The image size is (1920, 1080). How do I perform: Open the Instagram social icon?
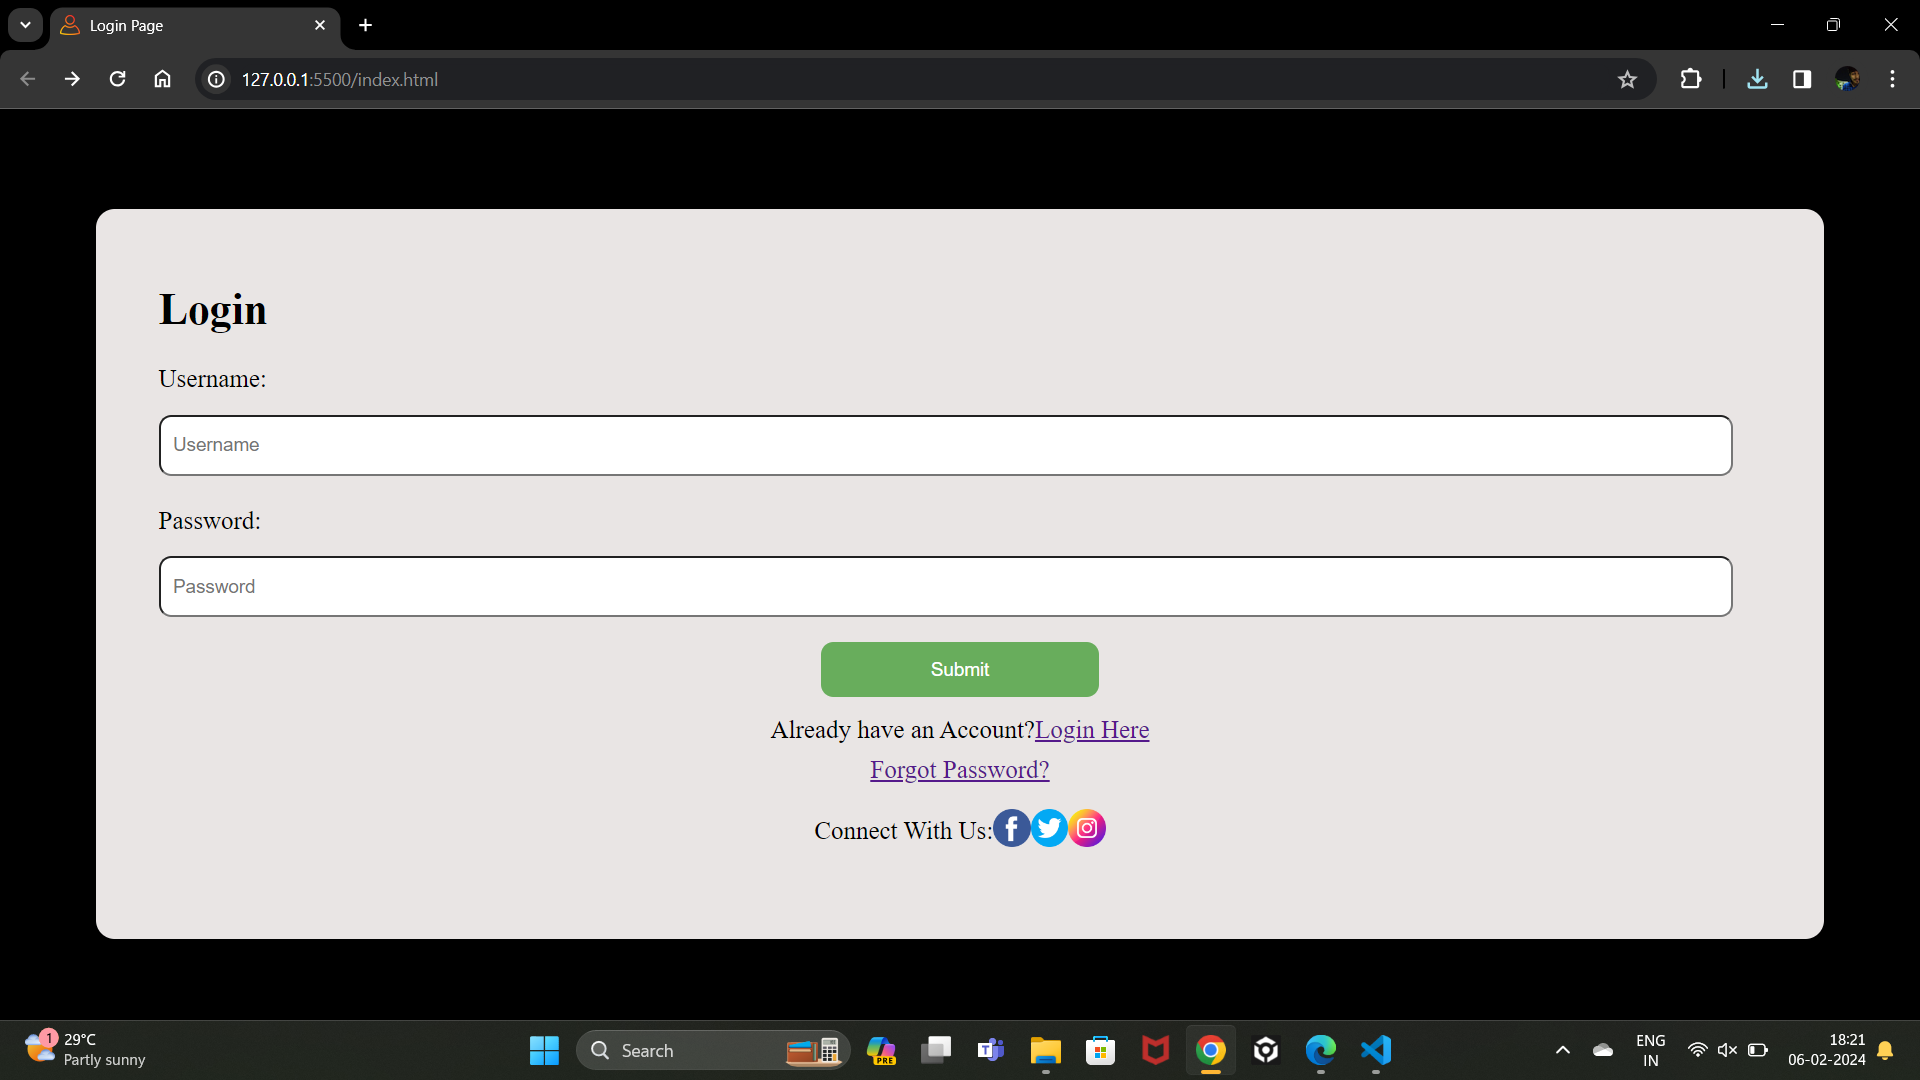click(x=1087, y=828)
